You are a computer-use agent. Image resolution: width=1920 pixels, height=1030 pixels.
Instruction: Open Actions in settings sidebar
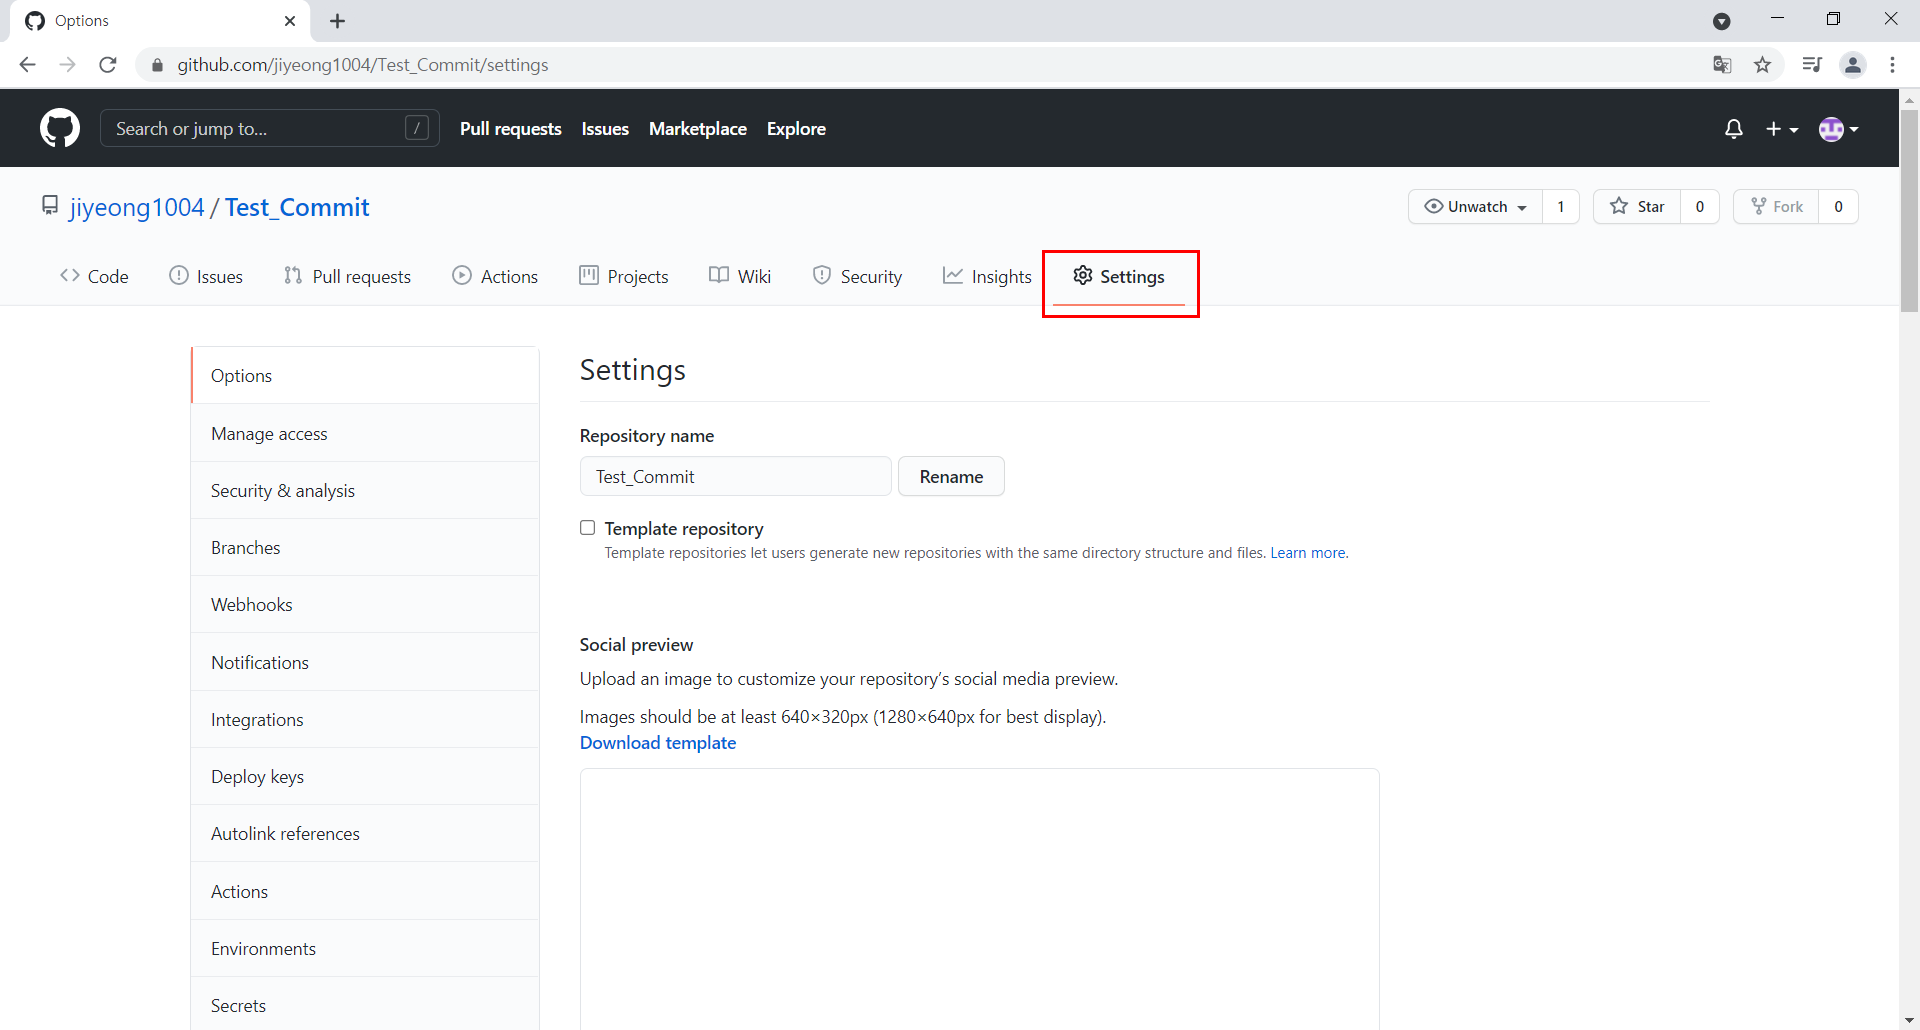click(365, 892)
